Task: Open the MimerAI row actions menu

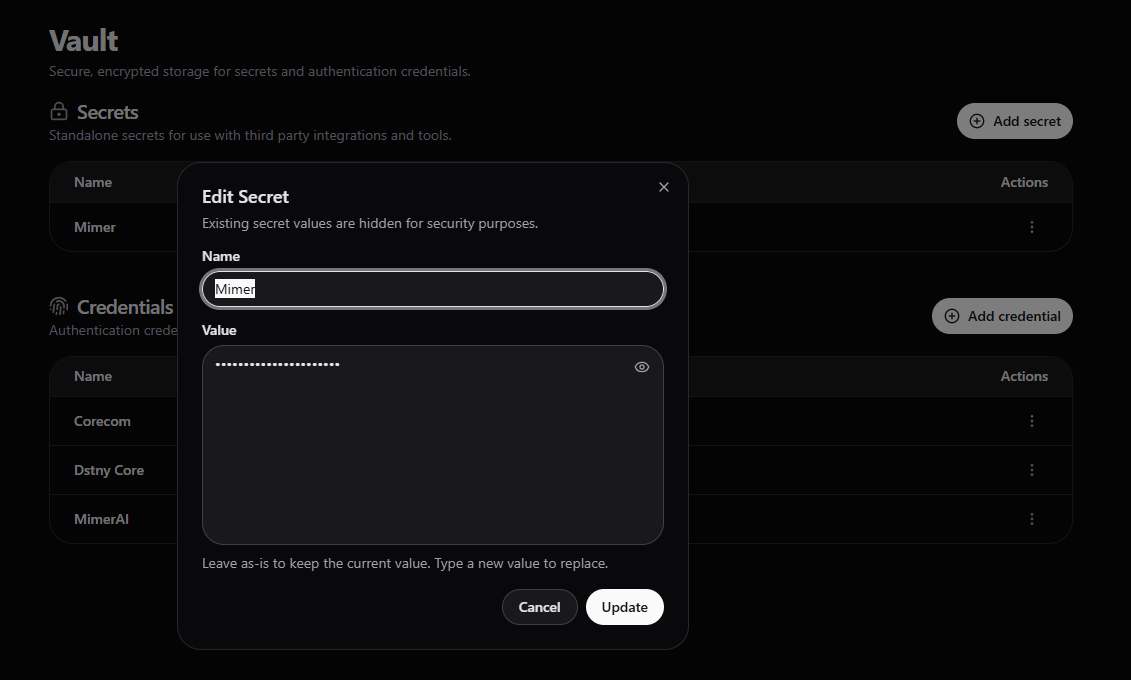Action: tap(1031, 519)
